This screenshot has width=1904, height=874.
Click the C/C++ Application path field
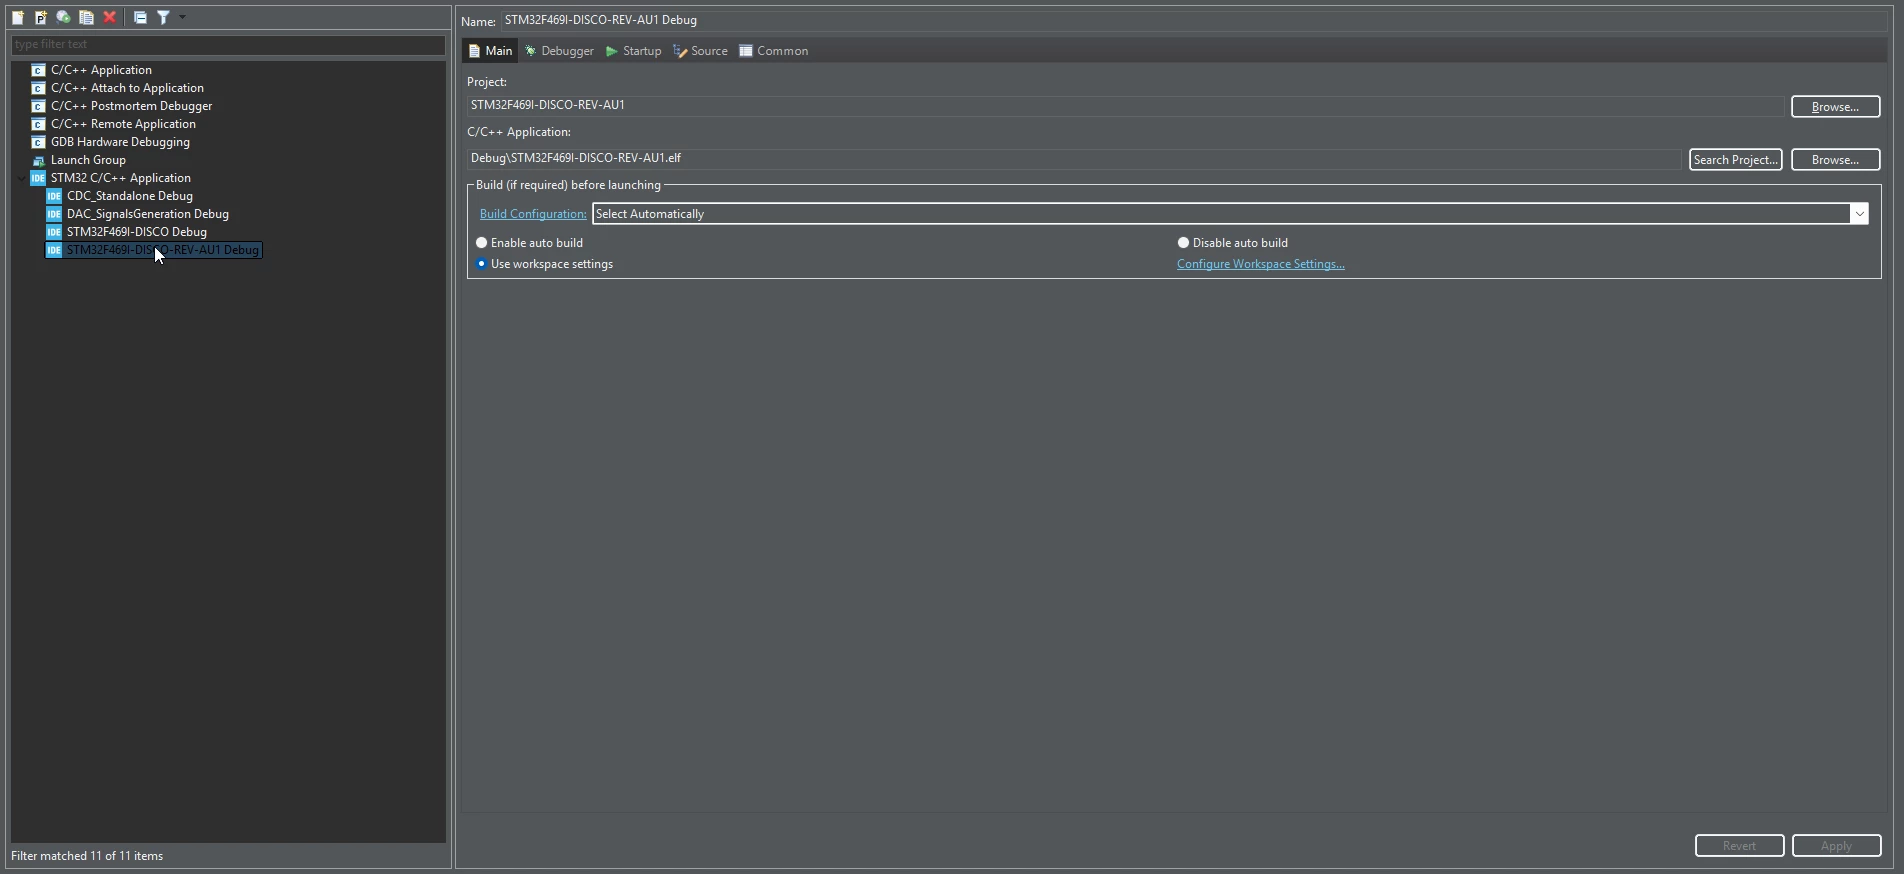(1074, 158)
